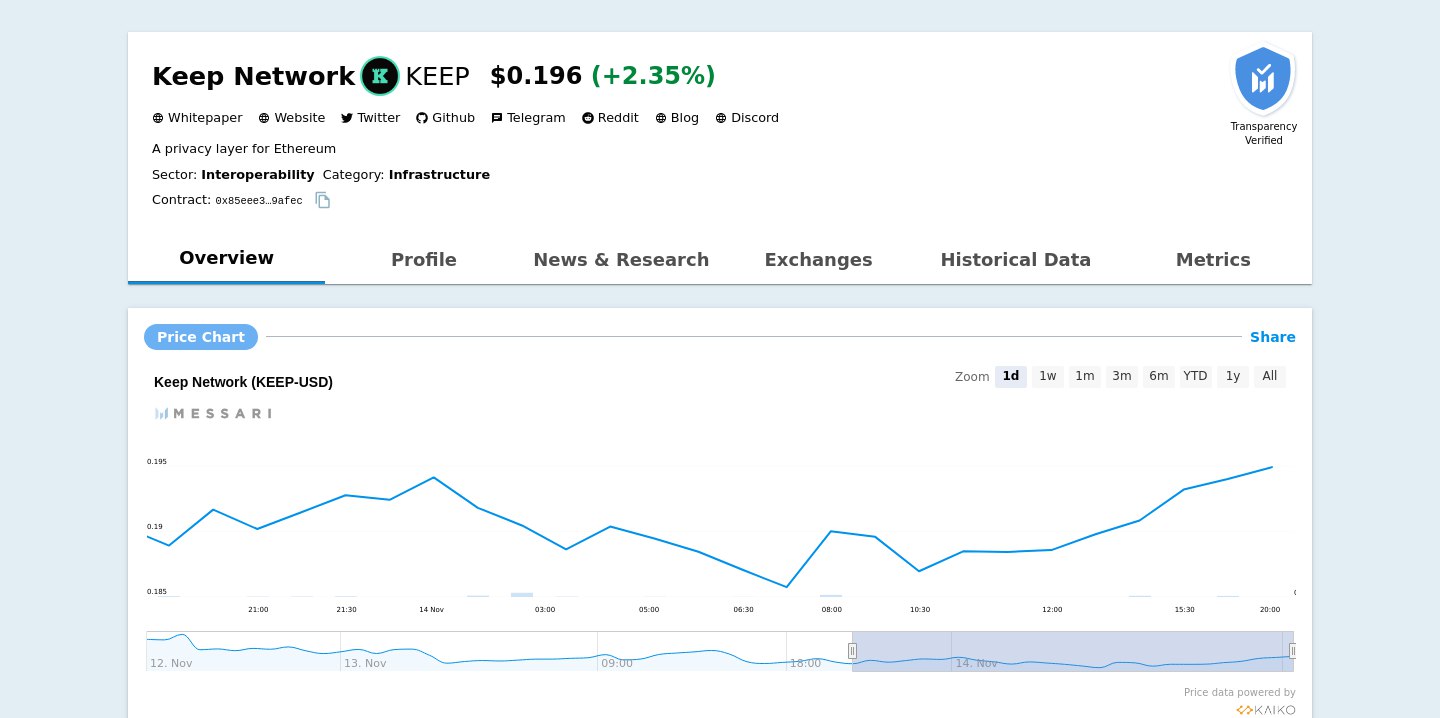Switch to the Profile tab
Viewport: 1440px width, 718px height.
click(x=424, y=260)
